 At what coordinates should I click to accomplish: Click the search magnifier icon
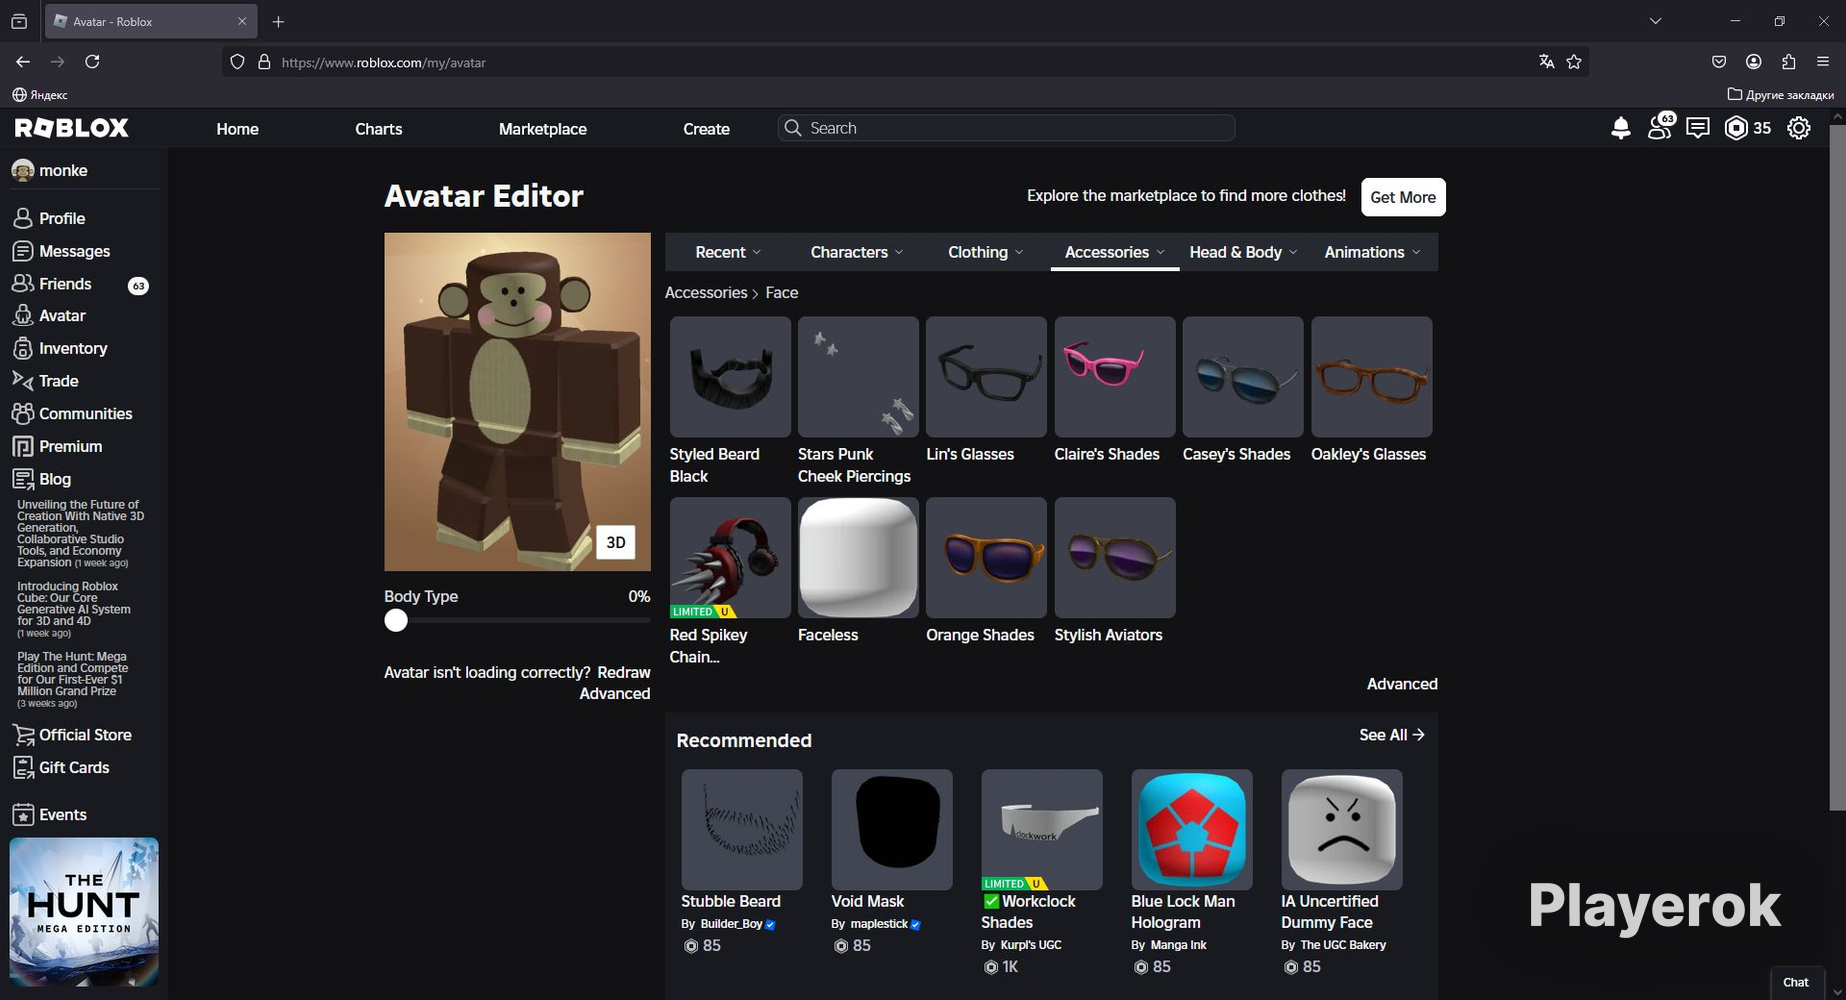pyautogui.click(x=793, y=128)
